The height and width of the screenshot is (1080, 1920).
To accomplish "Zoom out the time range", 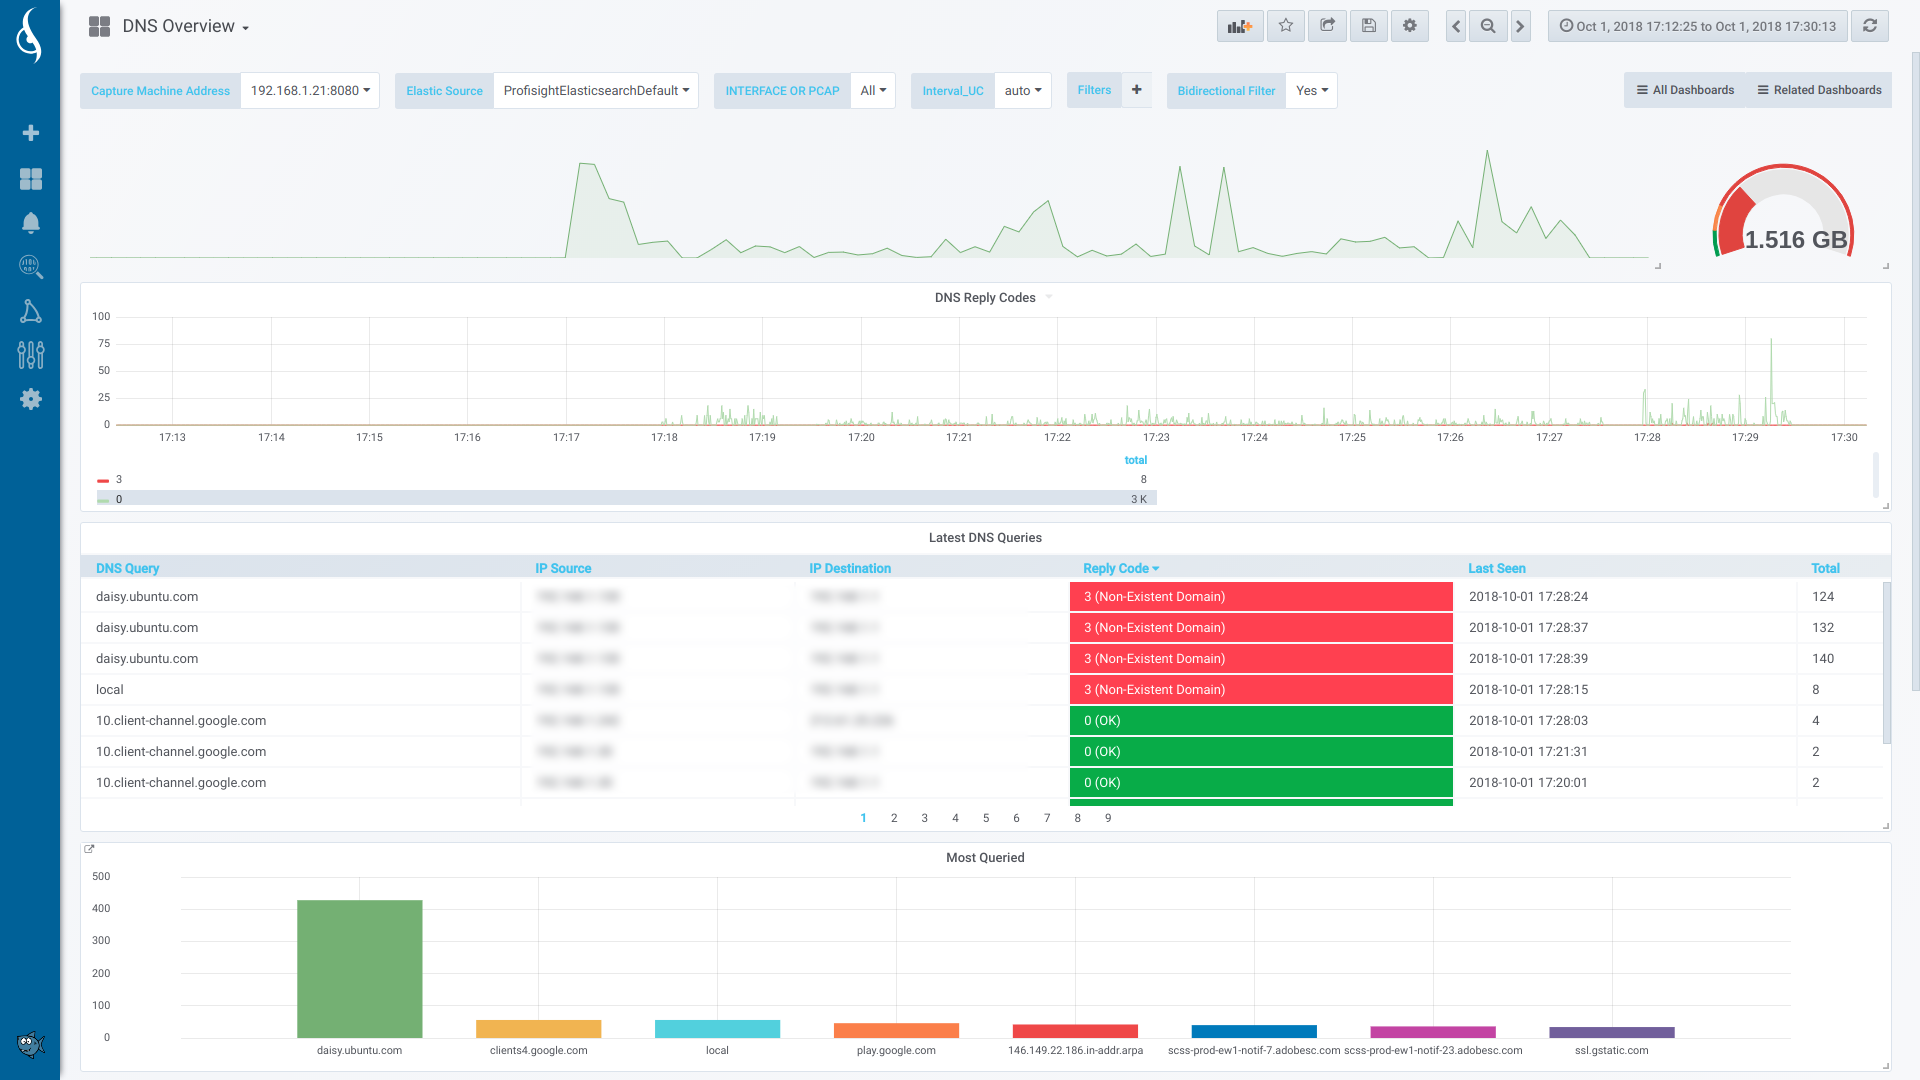I will 1488,26.
